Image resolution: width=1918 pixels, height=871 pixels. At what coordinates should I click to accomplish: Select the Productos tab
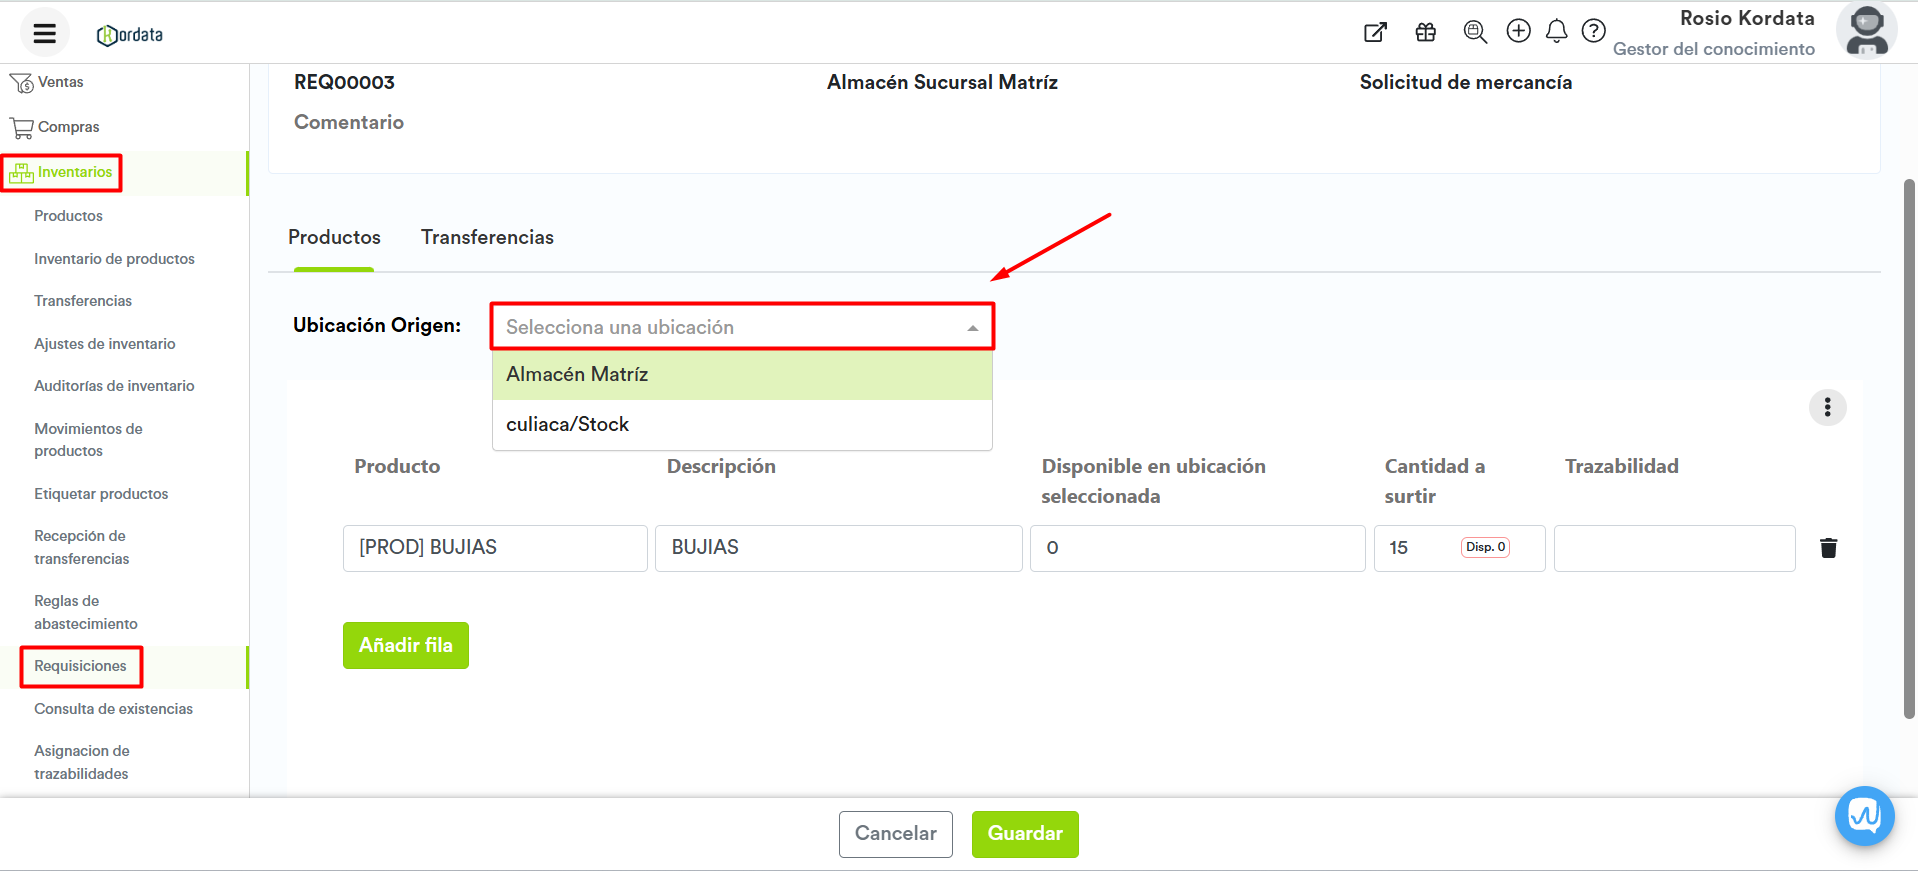(334, 237)
